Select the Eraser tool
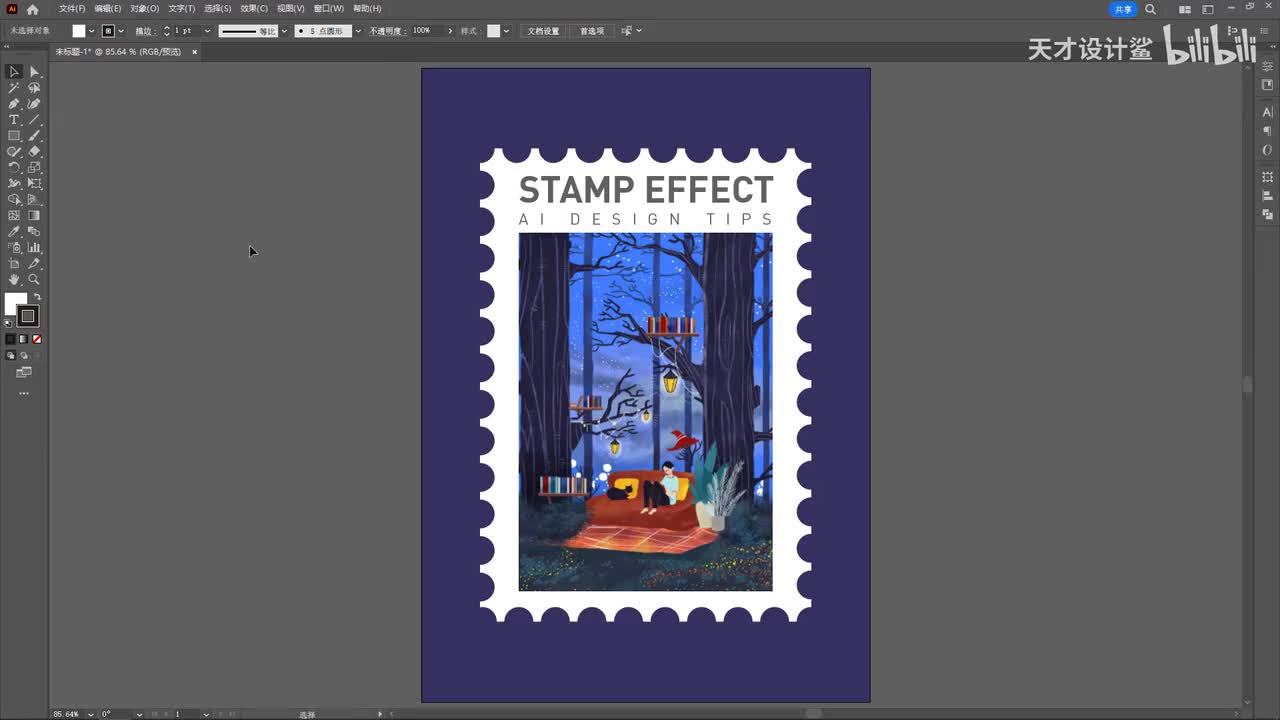The height and width of the screenshot is (720, 1280). click(34, 152)
